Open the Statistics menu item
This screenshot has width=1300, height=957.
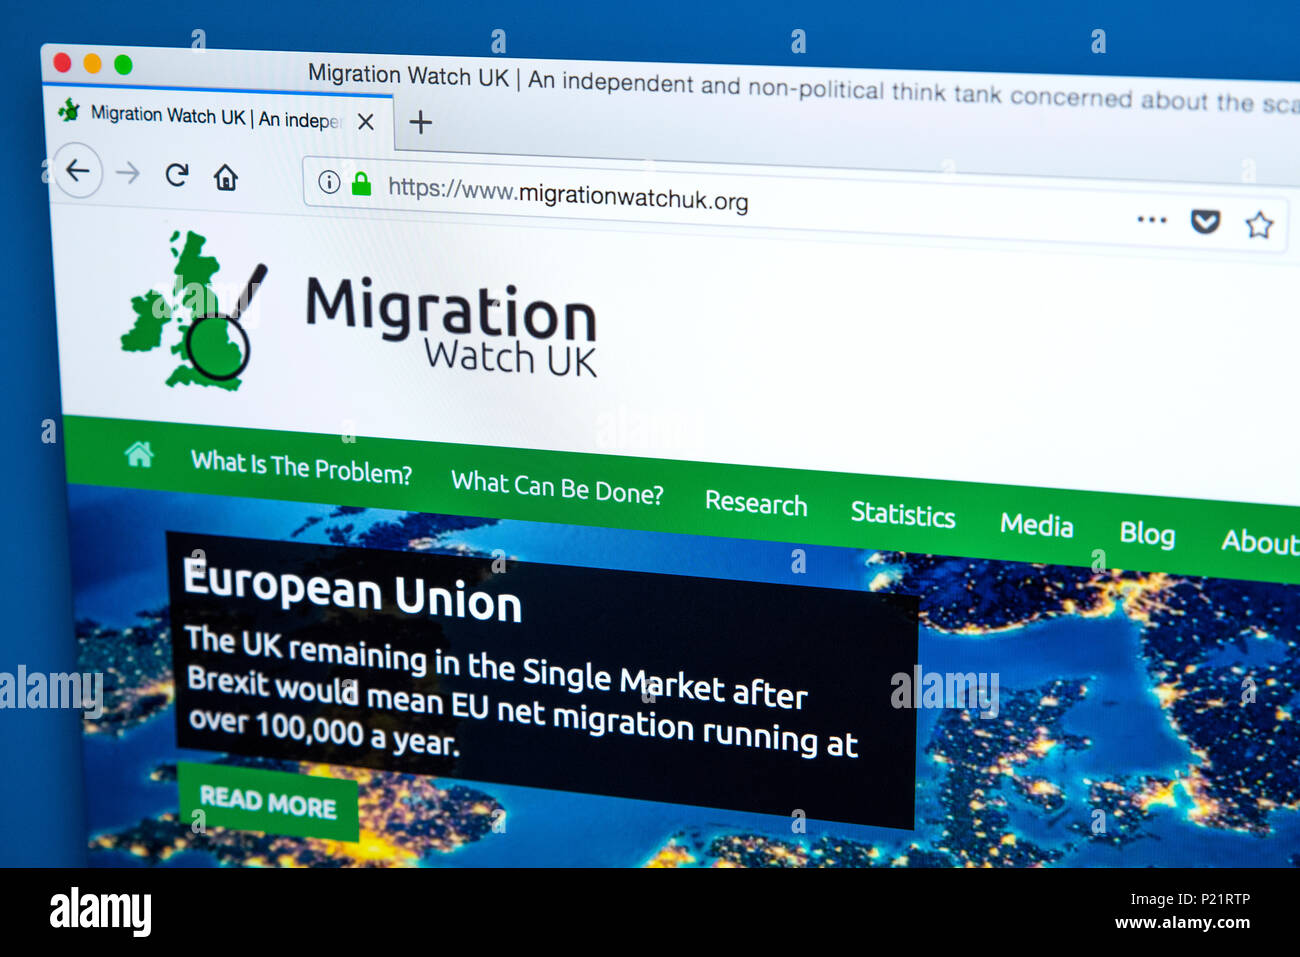(x=903, y=514)
